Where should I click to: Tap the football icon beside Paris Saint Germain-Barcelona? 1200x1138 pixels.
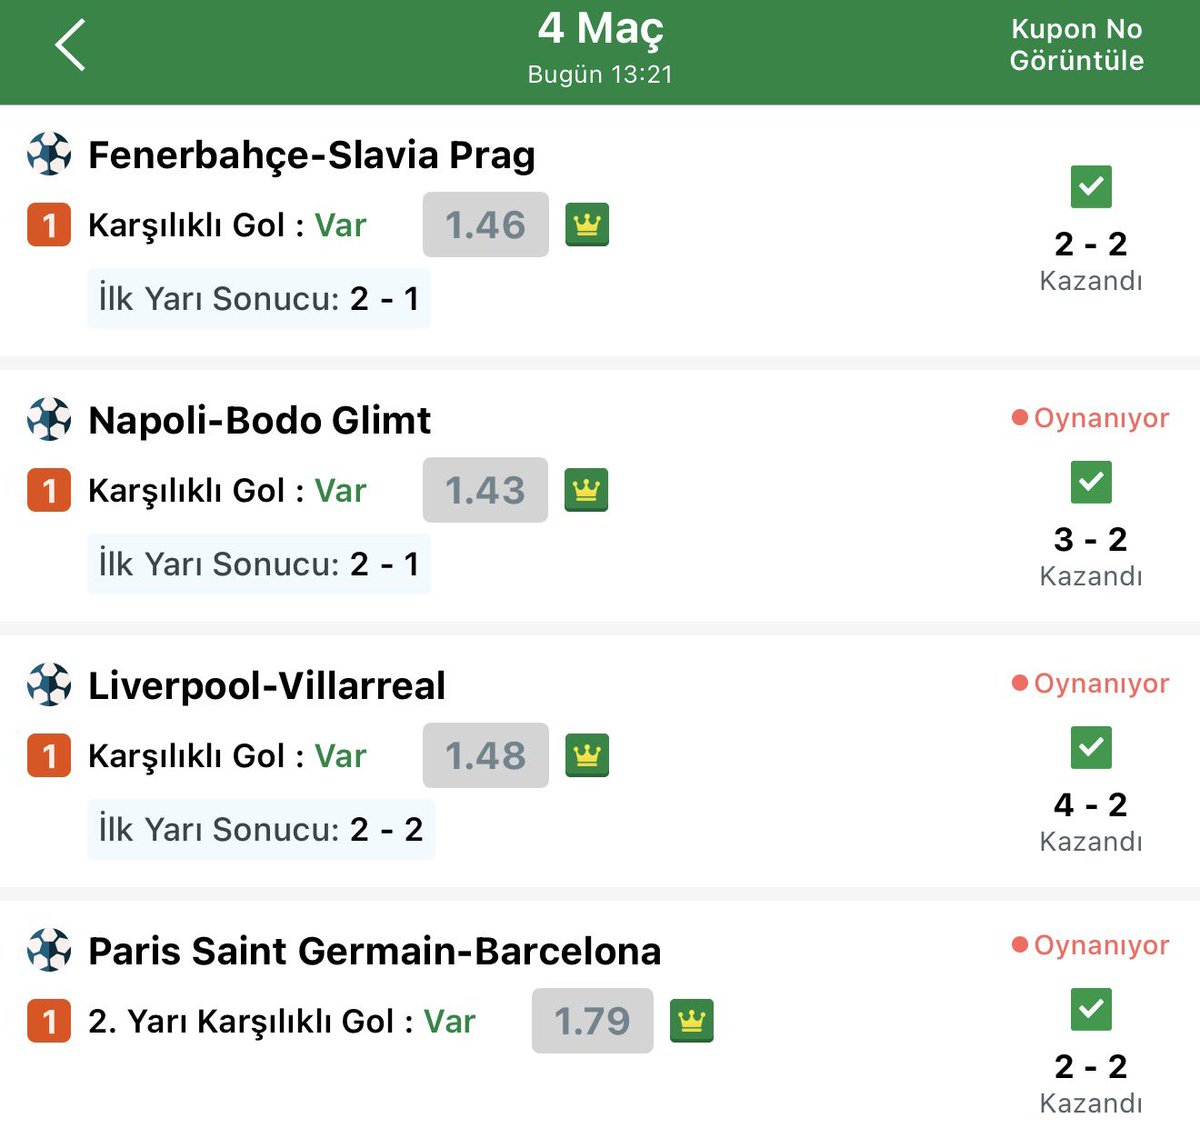click(x=49, y=950)
